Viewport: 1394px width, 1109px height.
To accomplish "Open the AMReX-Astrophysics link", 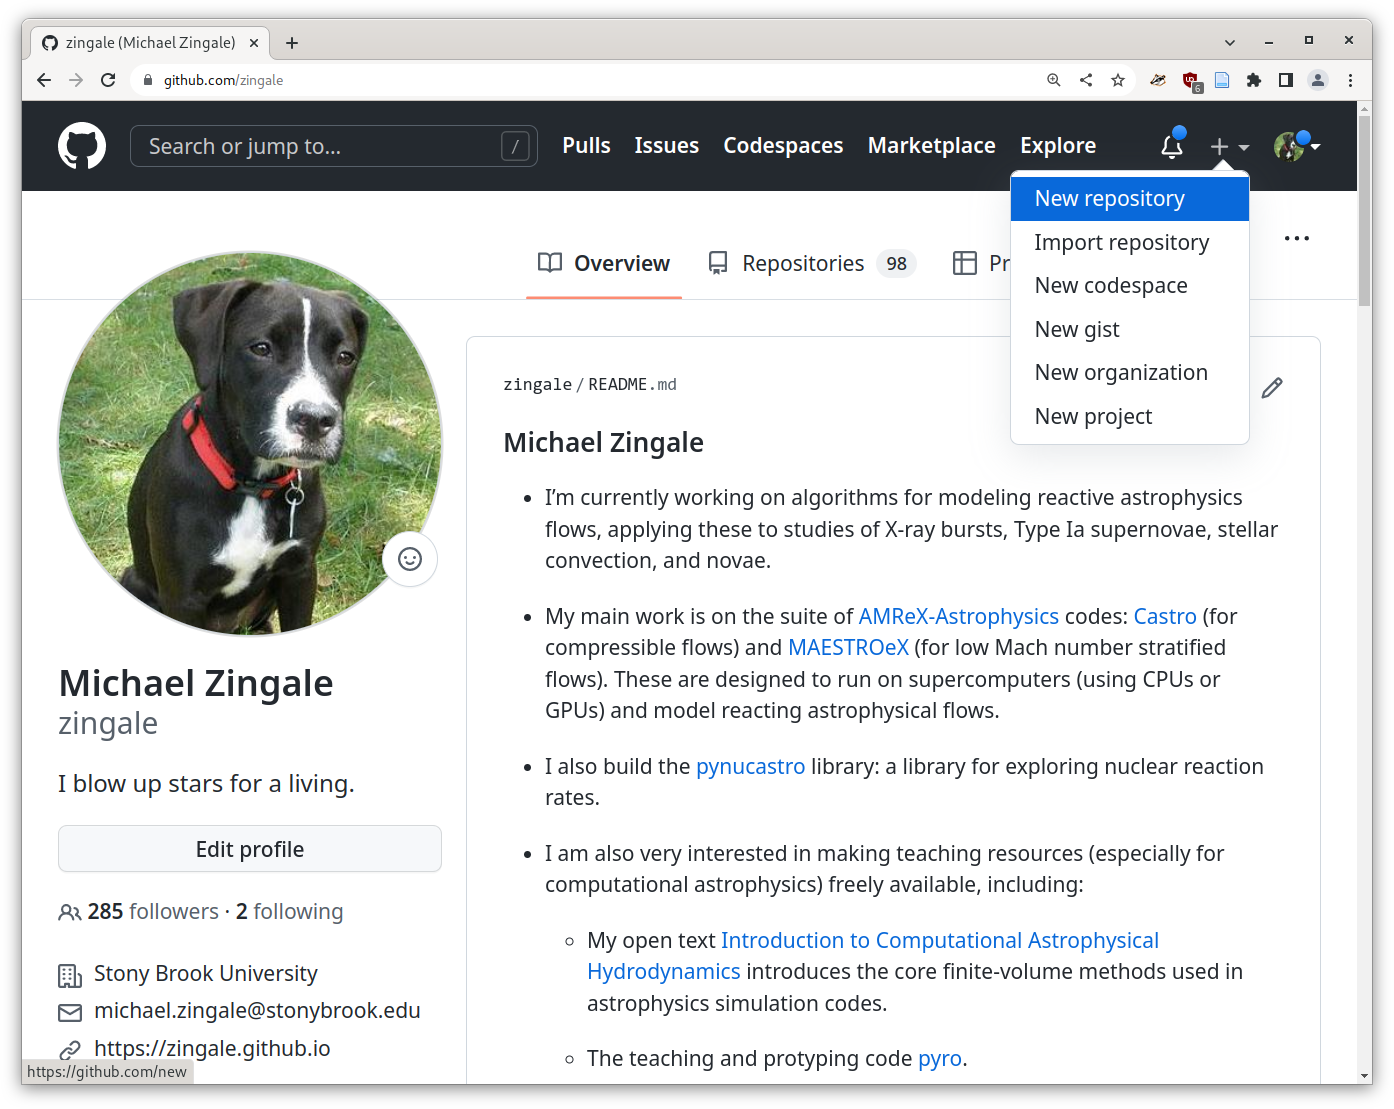I will coord(958,616).
